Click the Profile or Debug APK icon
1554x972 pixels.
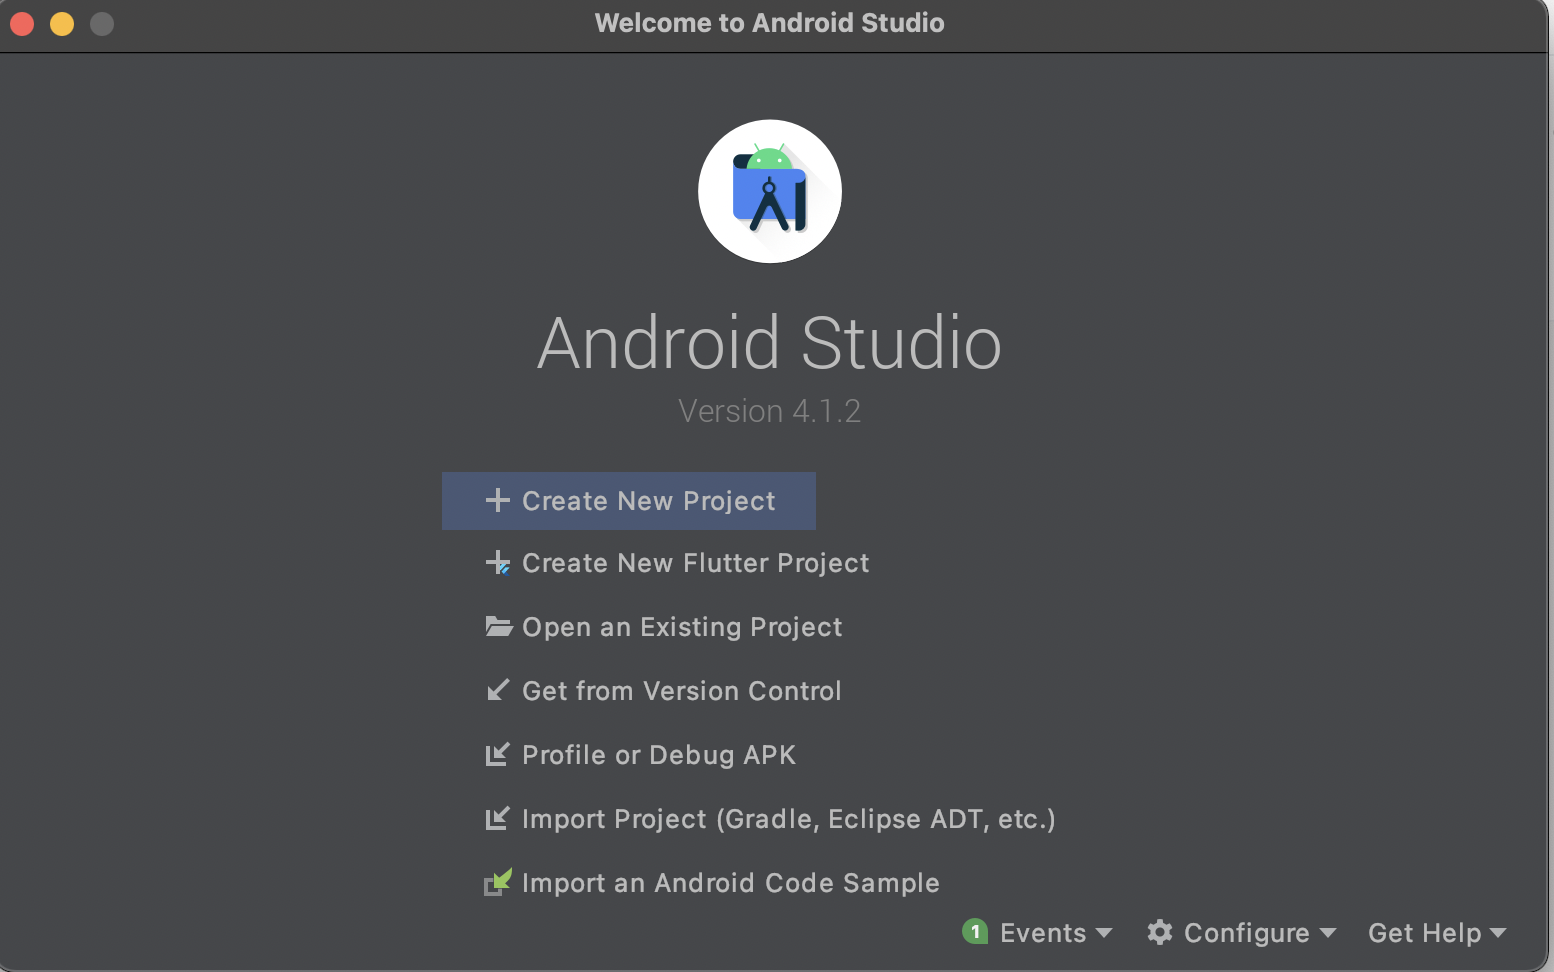point(497,754)
